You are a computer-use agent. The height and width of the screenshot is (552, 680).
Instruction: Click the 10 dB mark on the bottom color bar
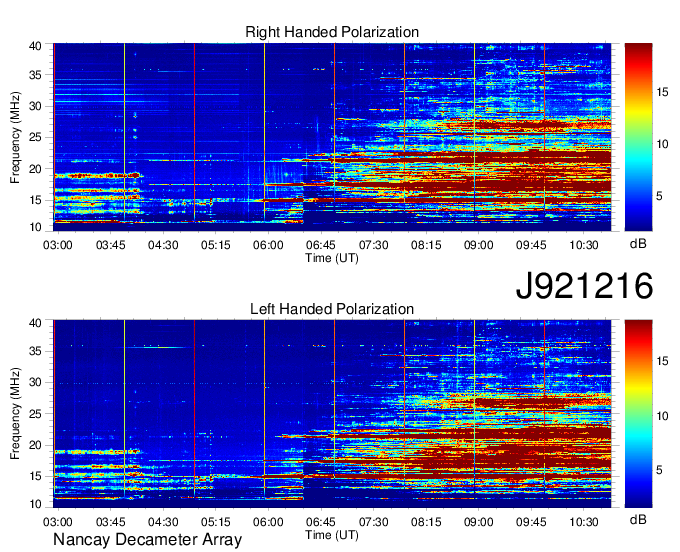tap(662, 416)
